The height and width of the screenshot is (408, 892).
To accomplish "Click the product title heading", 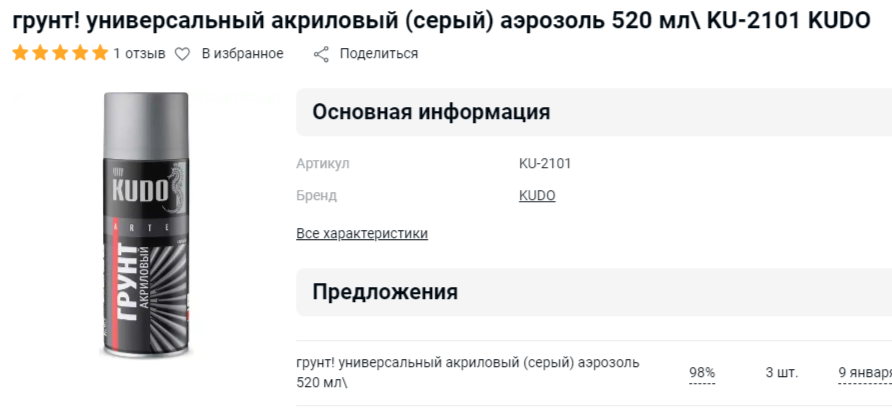I will 441,20.
